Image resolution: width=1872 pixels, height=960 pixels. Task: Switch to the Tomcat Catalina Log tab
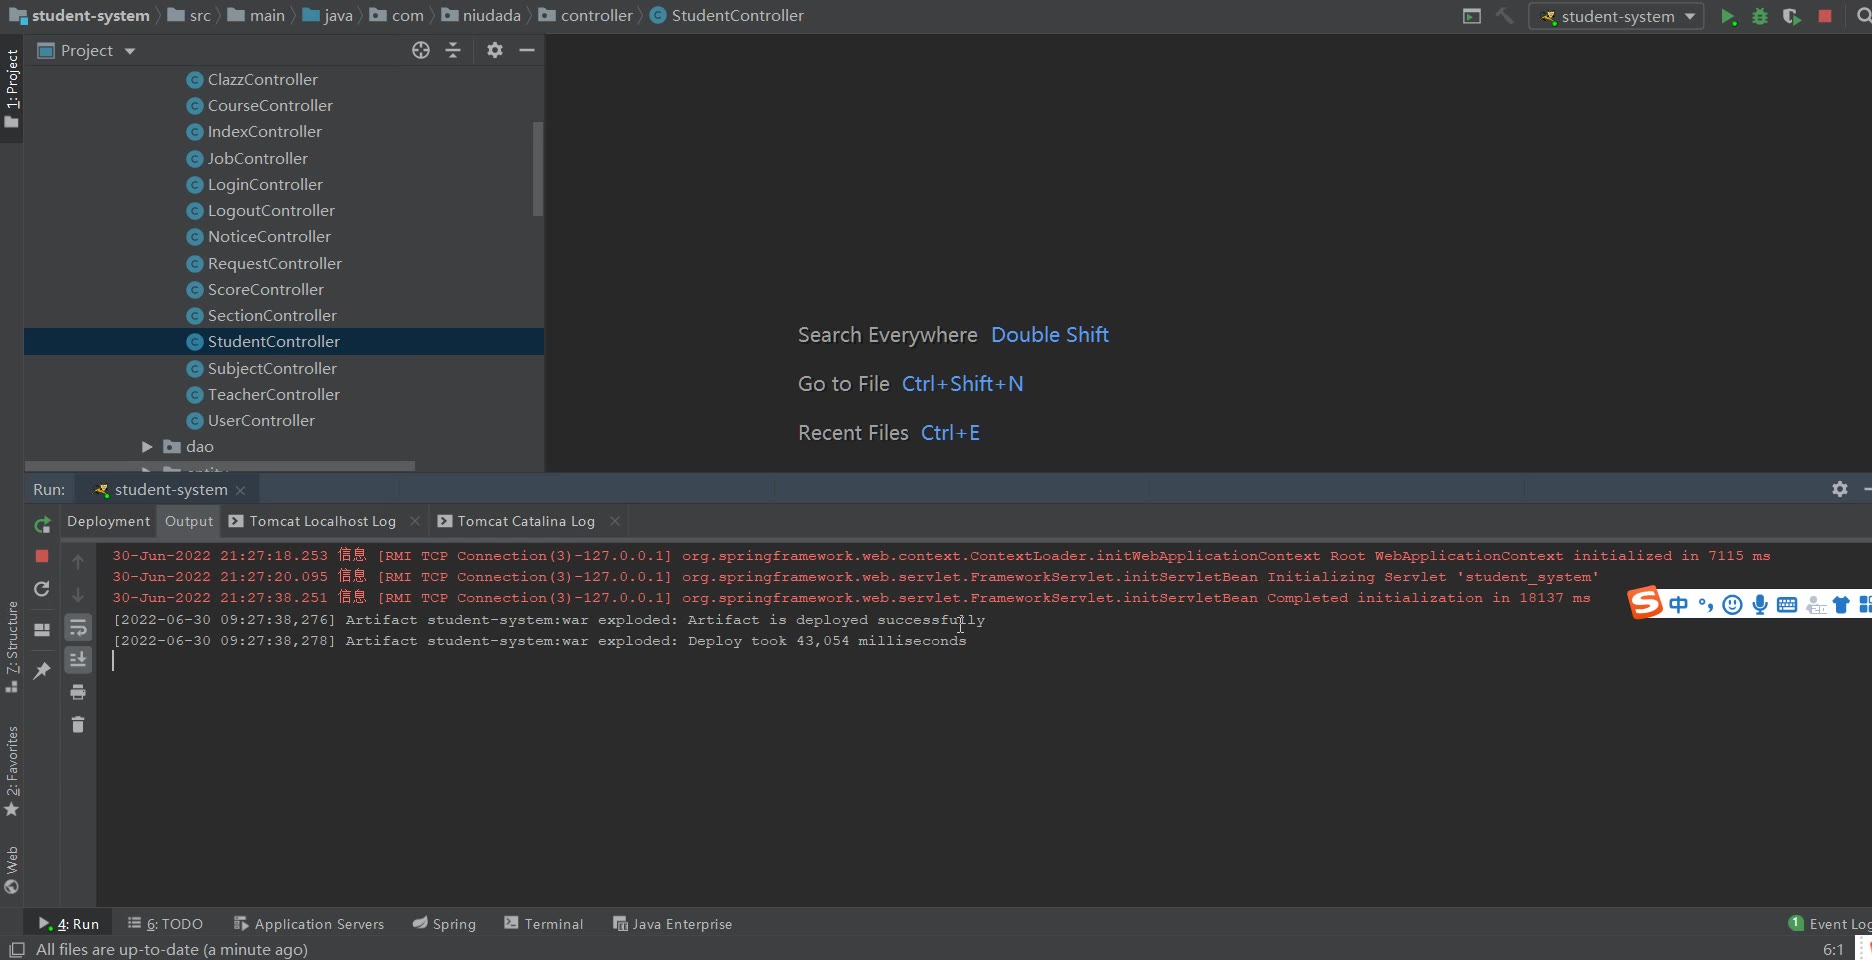[x=525, y=521]
